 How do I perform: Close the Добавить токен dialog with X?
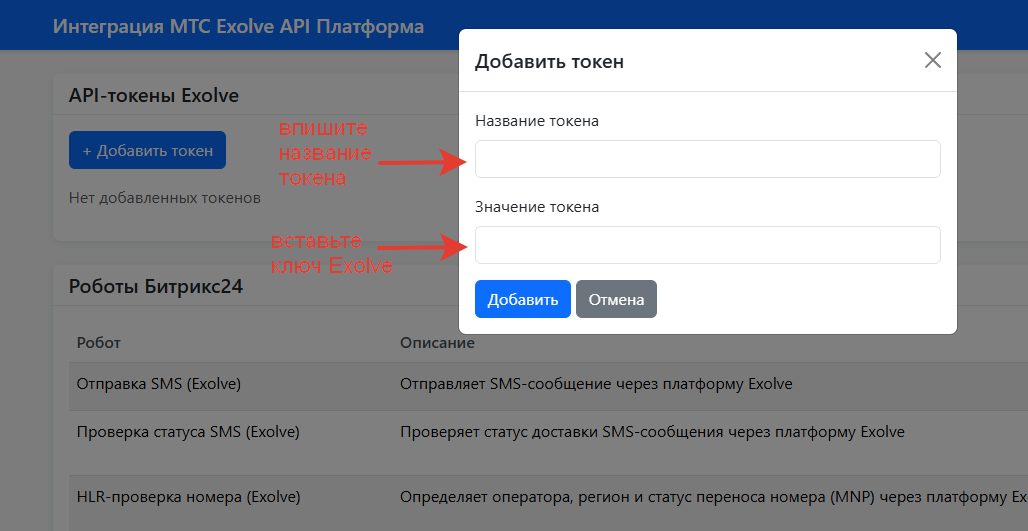pos(932,60)
